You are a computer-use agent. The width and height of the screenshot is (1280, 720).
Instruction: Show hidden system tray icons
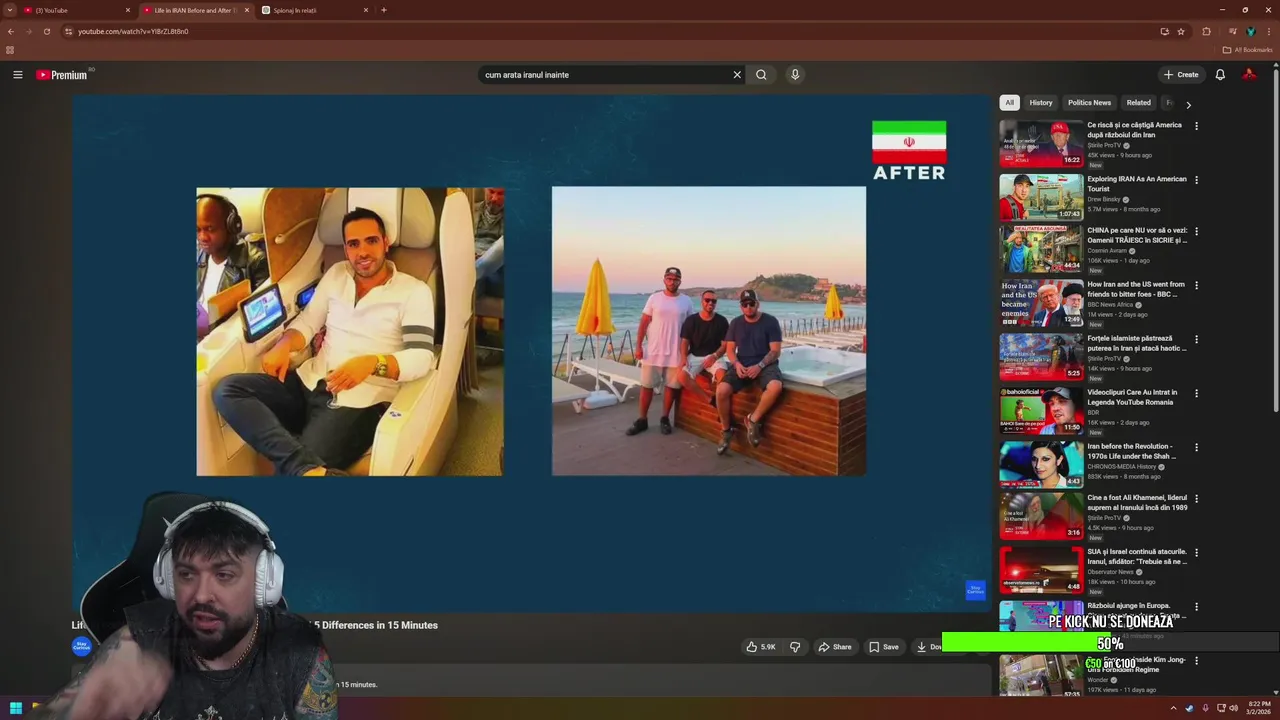click(1173, 708)
